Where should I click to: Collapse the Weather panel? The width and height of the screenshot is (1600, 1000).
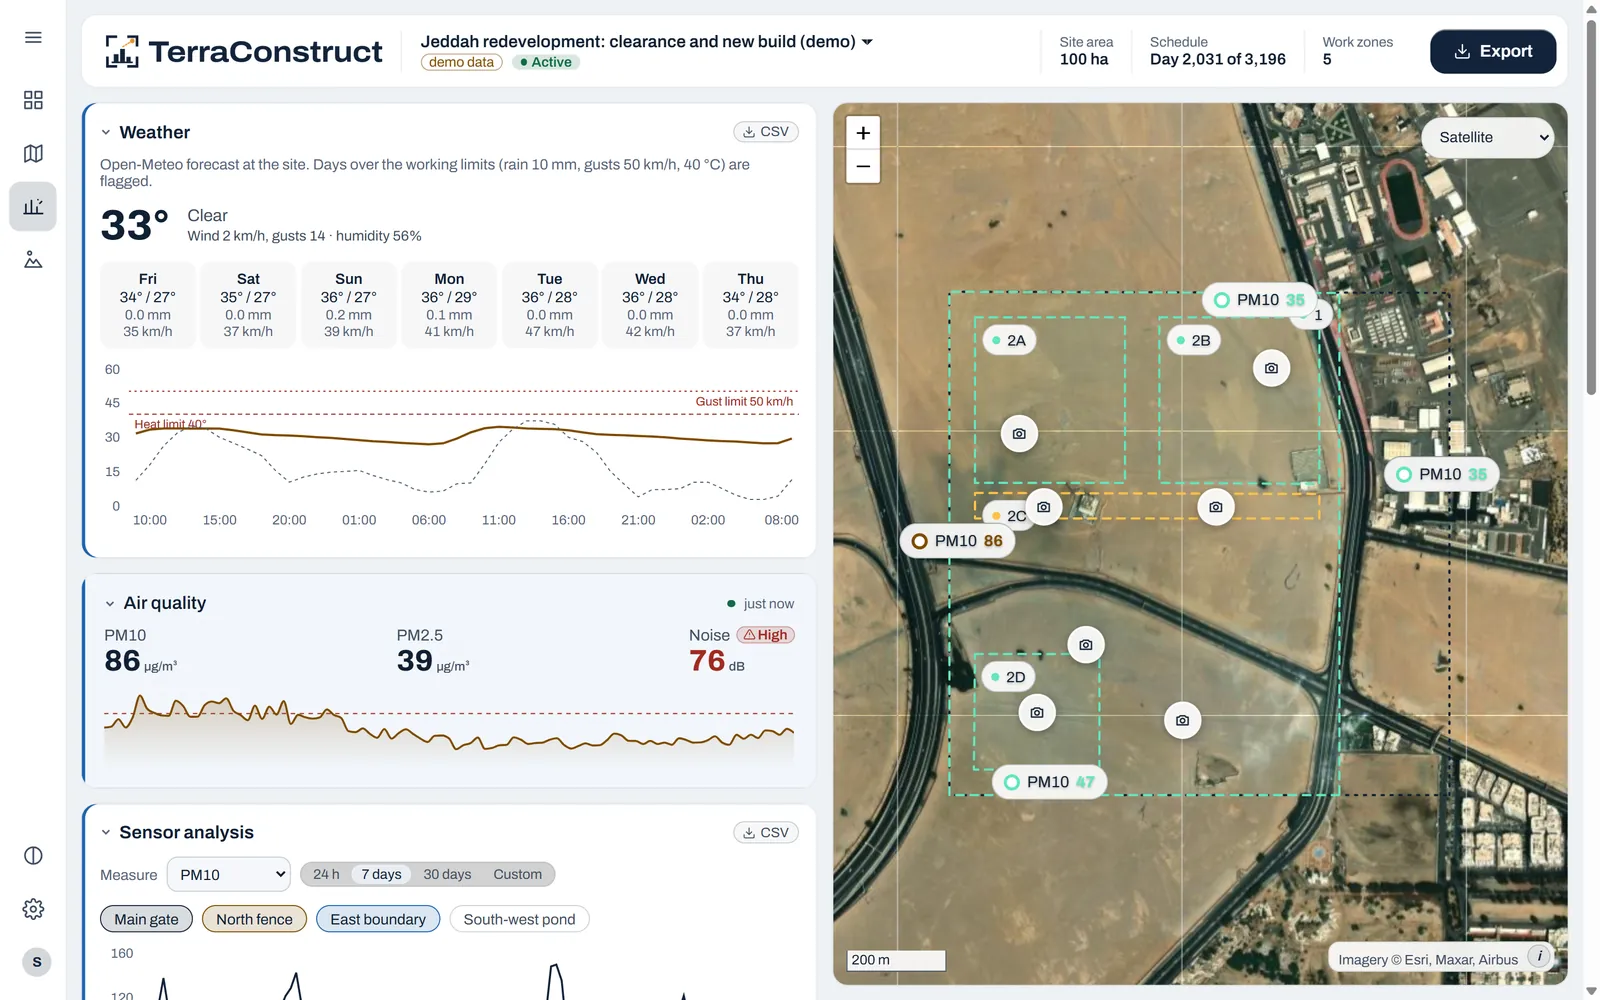(106, 132)
